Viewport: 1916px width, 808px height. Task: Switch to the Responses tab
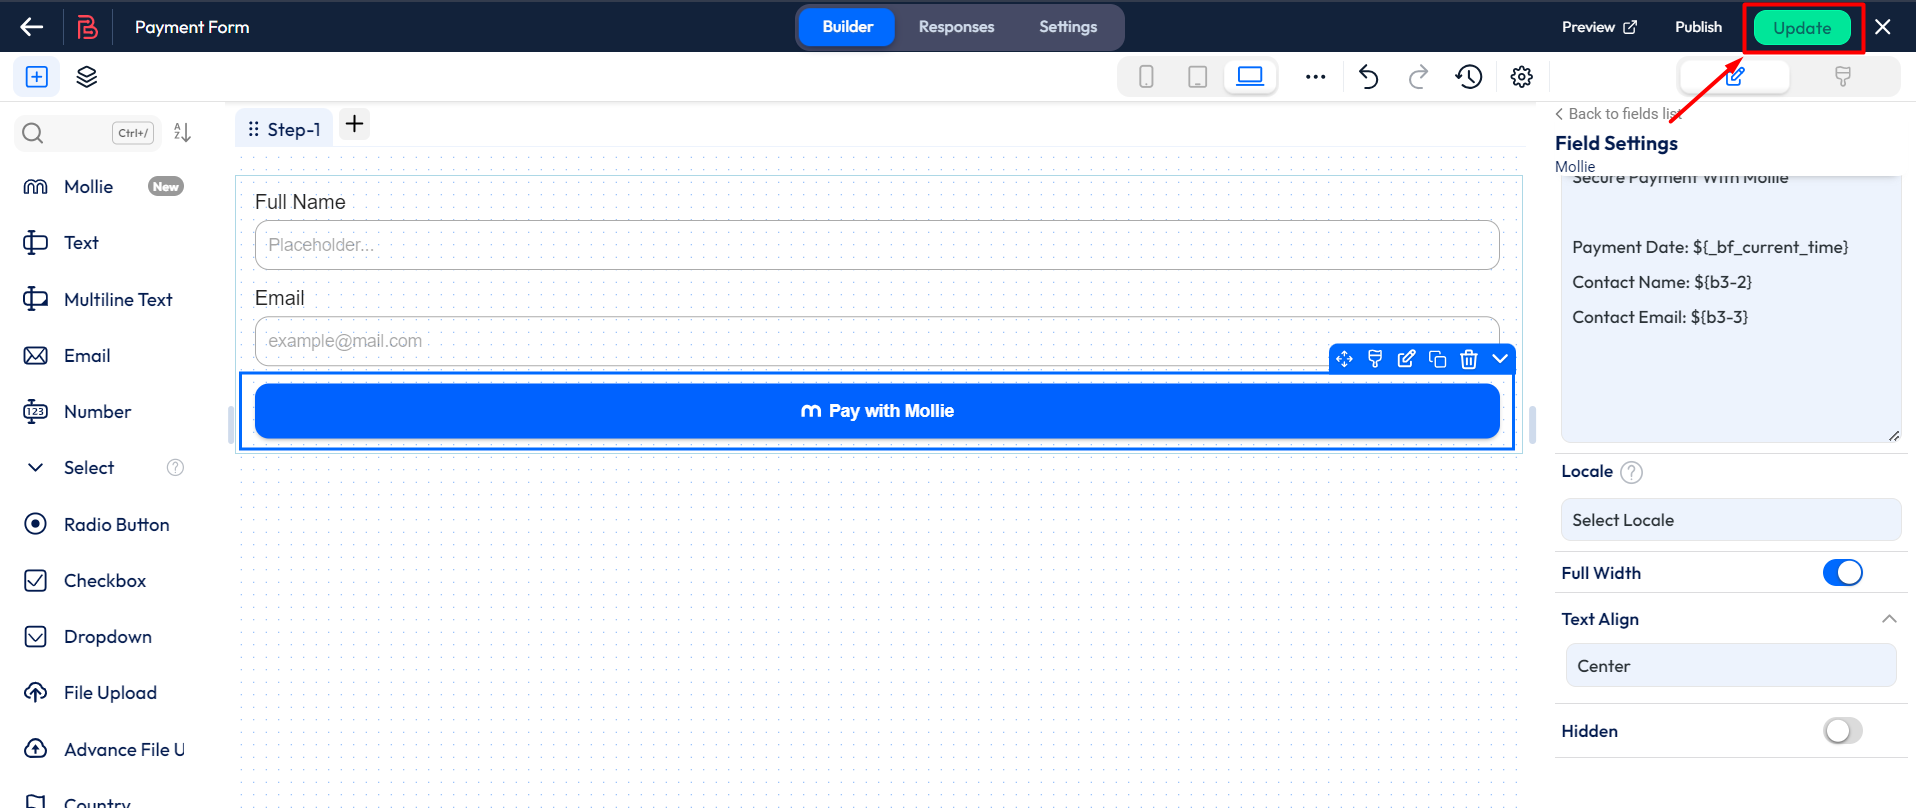(956, 27)
